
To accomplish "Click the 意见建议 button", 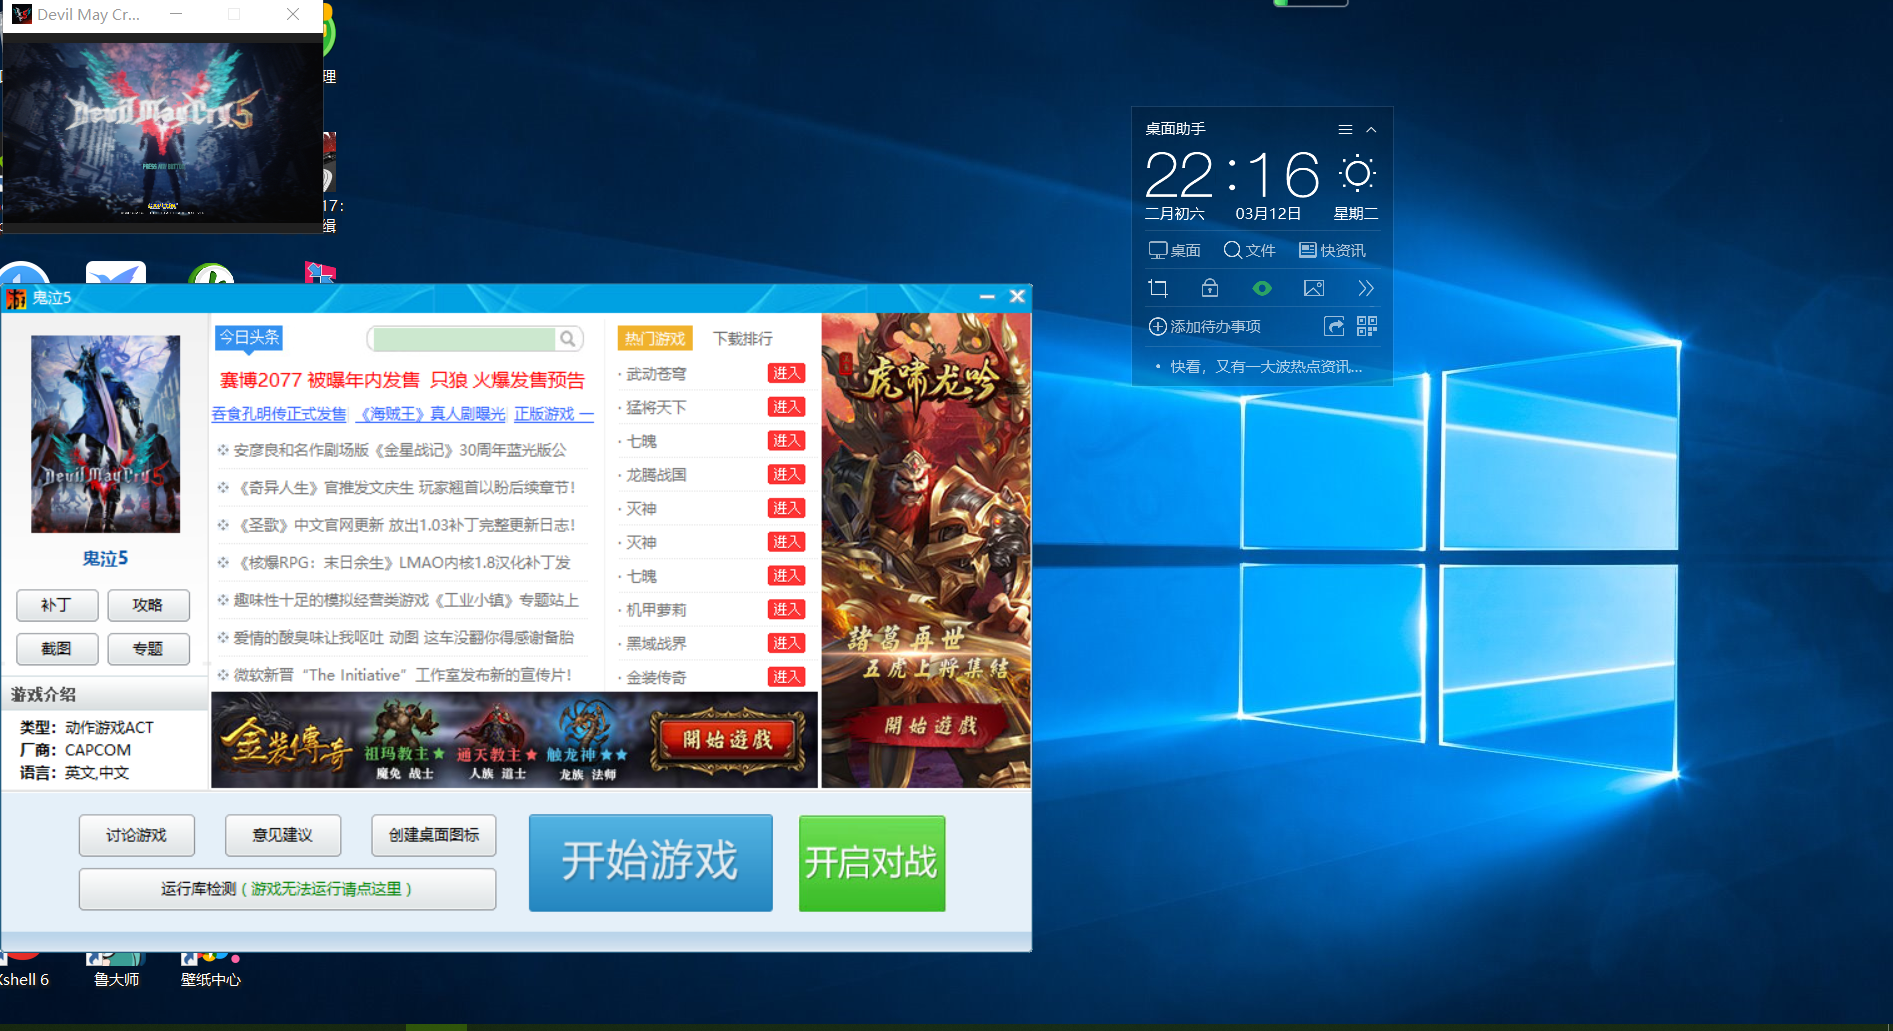I will pos(283,835).
